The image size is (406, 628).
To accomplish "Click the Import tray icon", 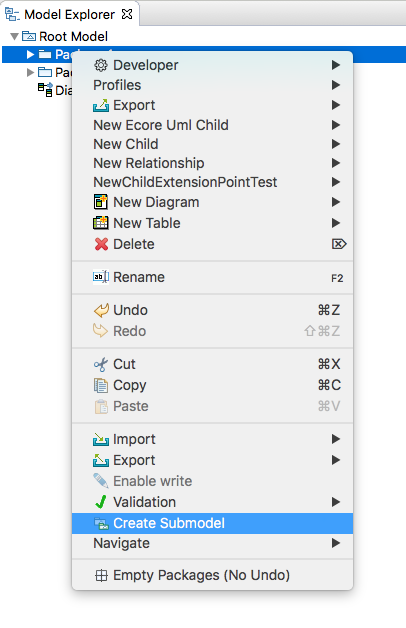I will coord(101,439).
